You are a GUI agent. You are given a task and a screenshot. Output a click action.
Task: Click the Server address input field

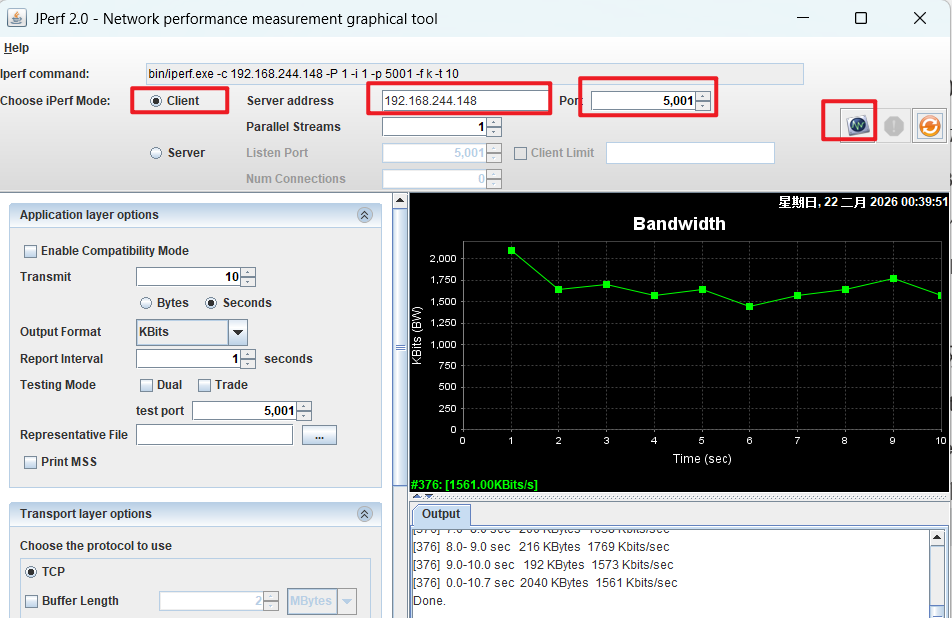pyautogui.click(x=465, y=101)
